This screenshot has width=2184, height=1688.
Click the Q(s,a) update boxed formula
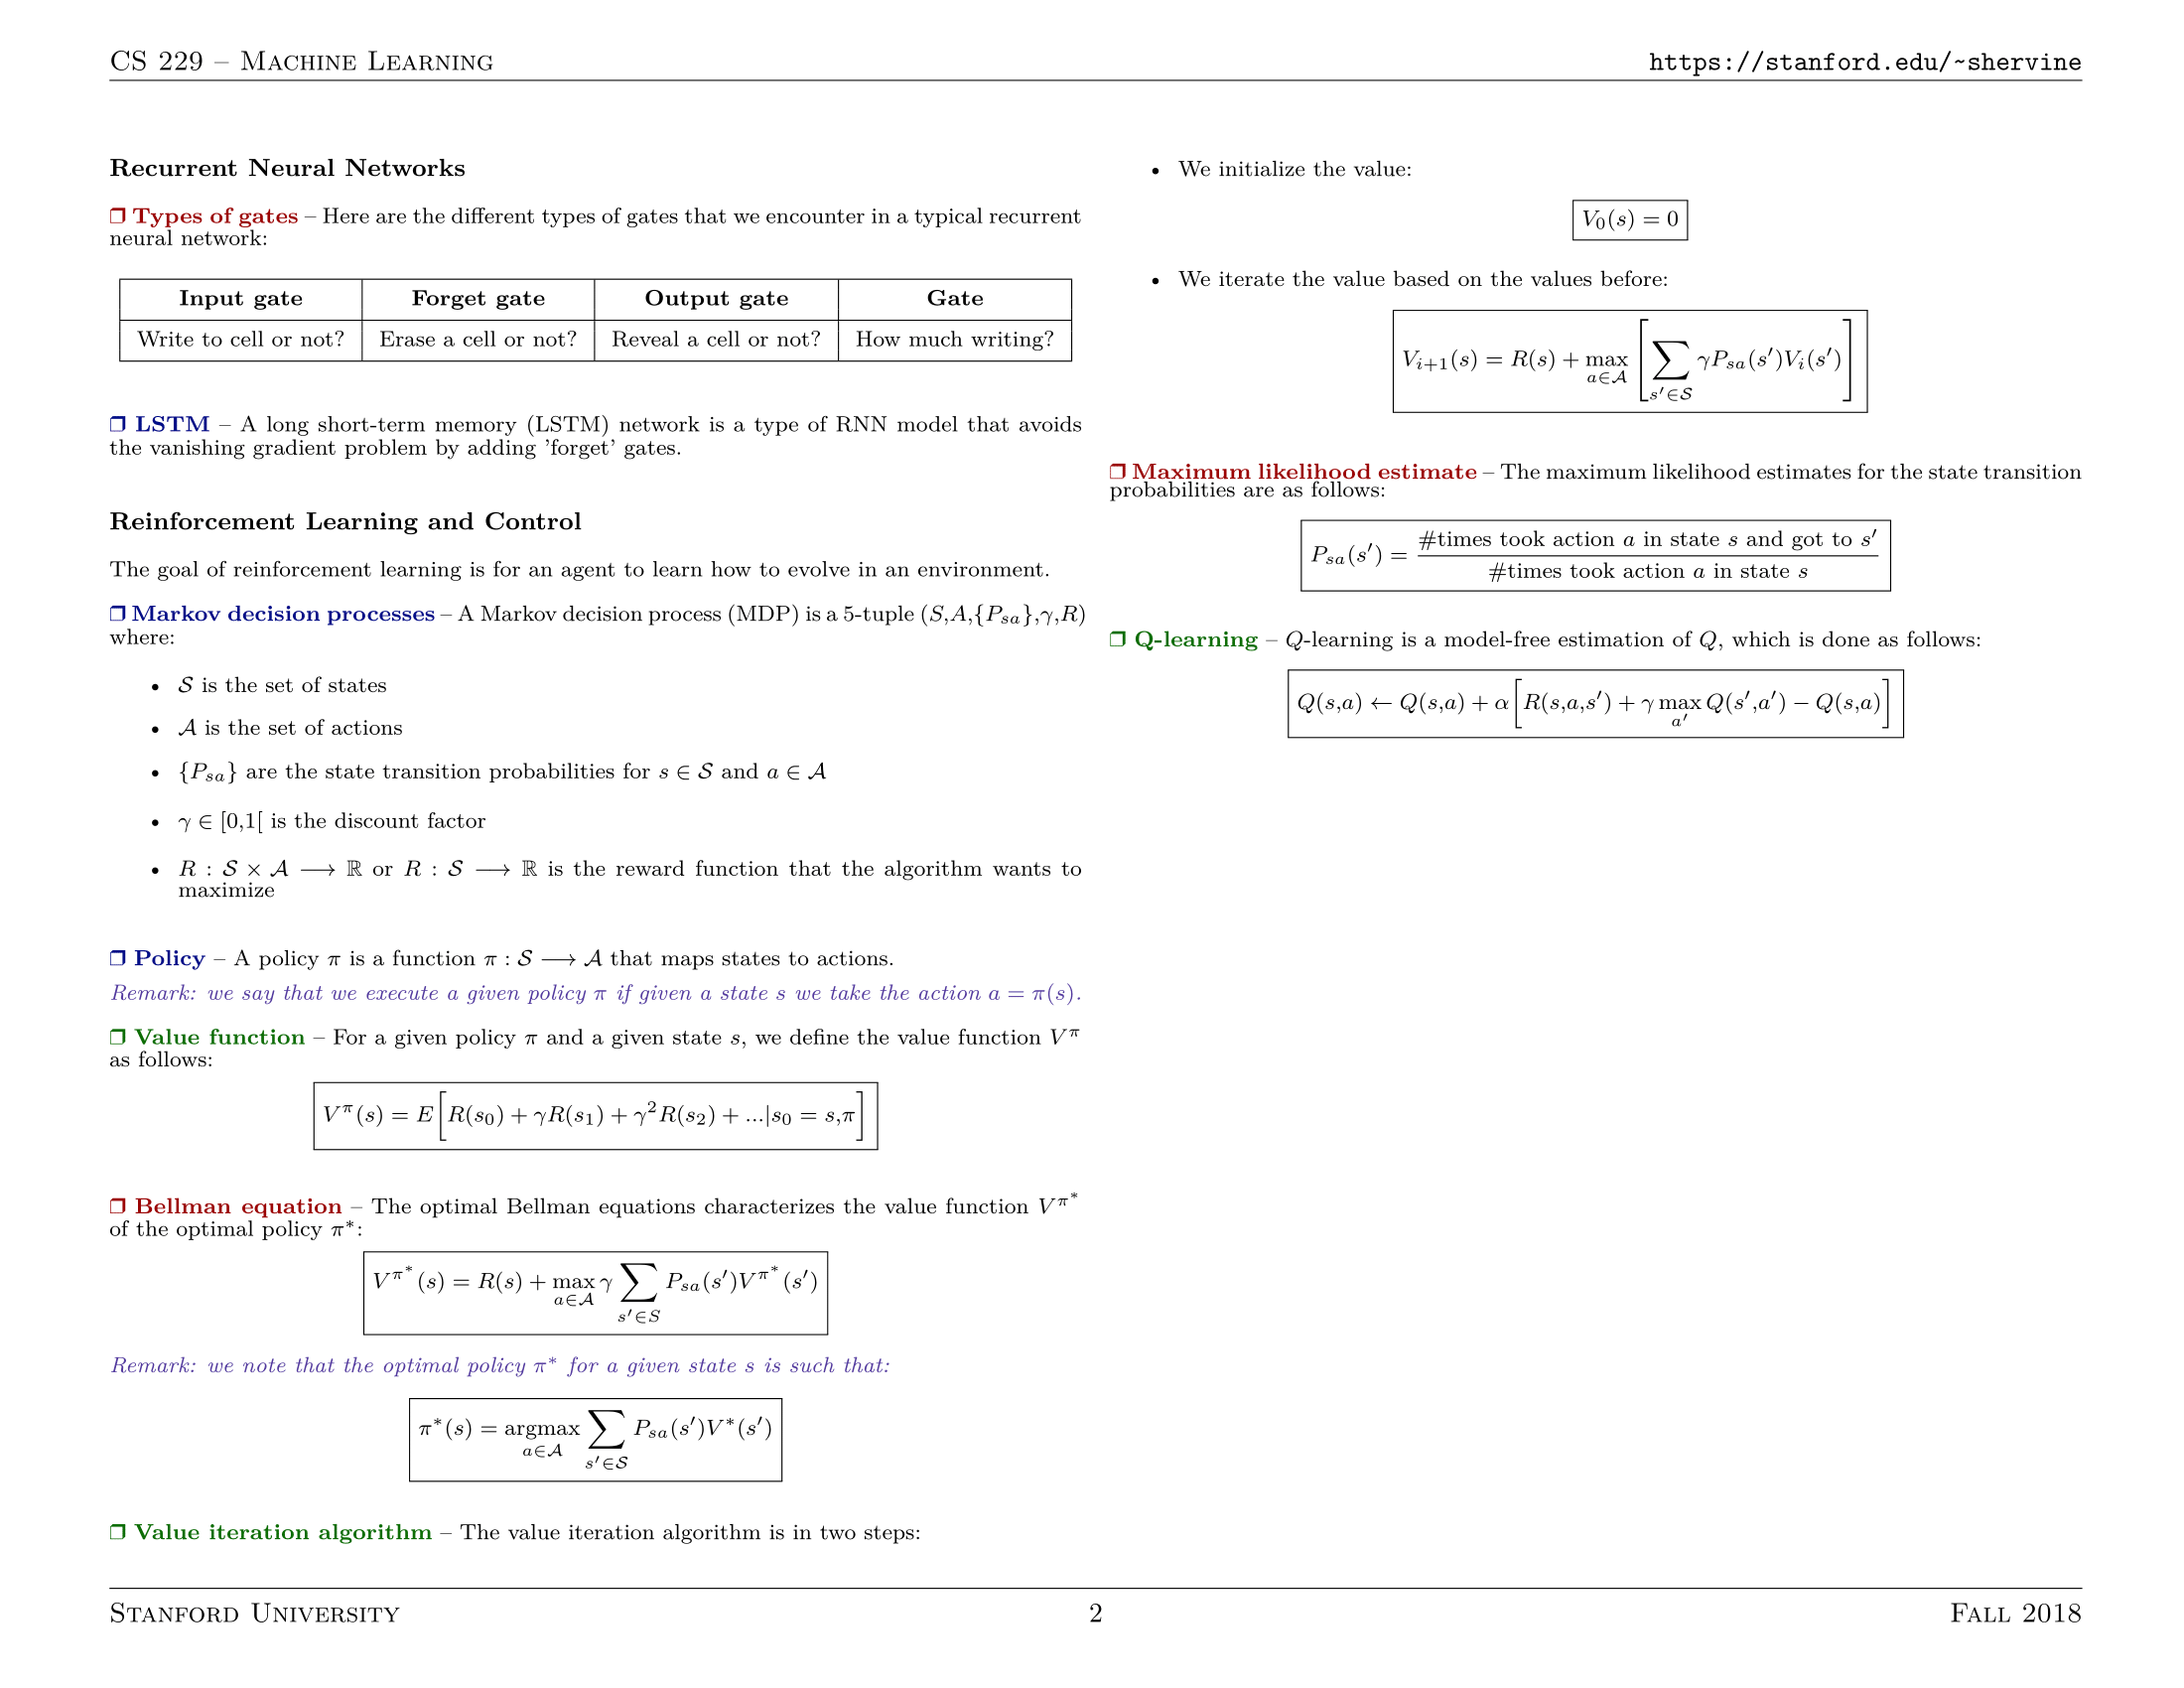(1596, 704)
